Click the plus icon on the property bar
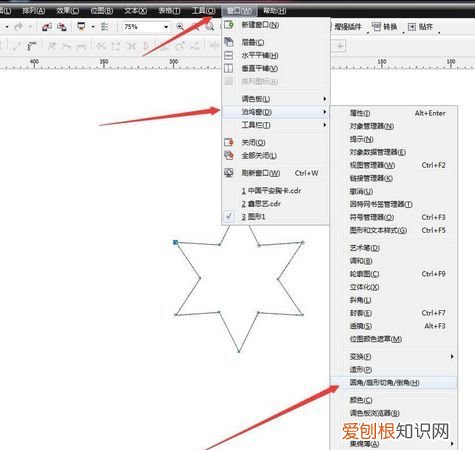Image resolution: width=475 pixels, height=450 pixels. (x=340, y=46)
